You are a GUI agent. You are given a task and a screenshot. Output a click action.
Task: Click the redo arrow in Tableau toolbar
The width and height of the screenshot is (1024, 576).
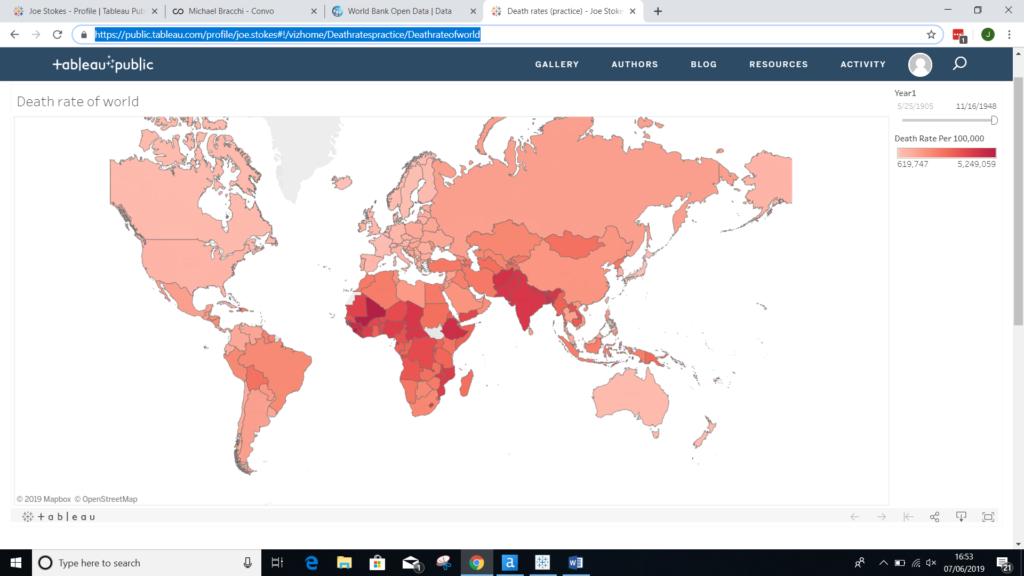(882, 517)
